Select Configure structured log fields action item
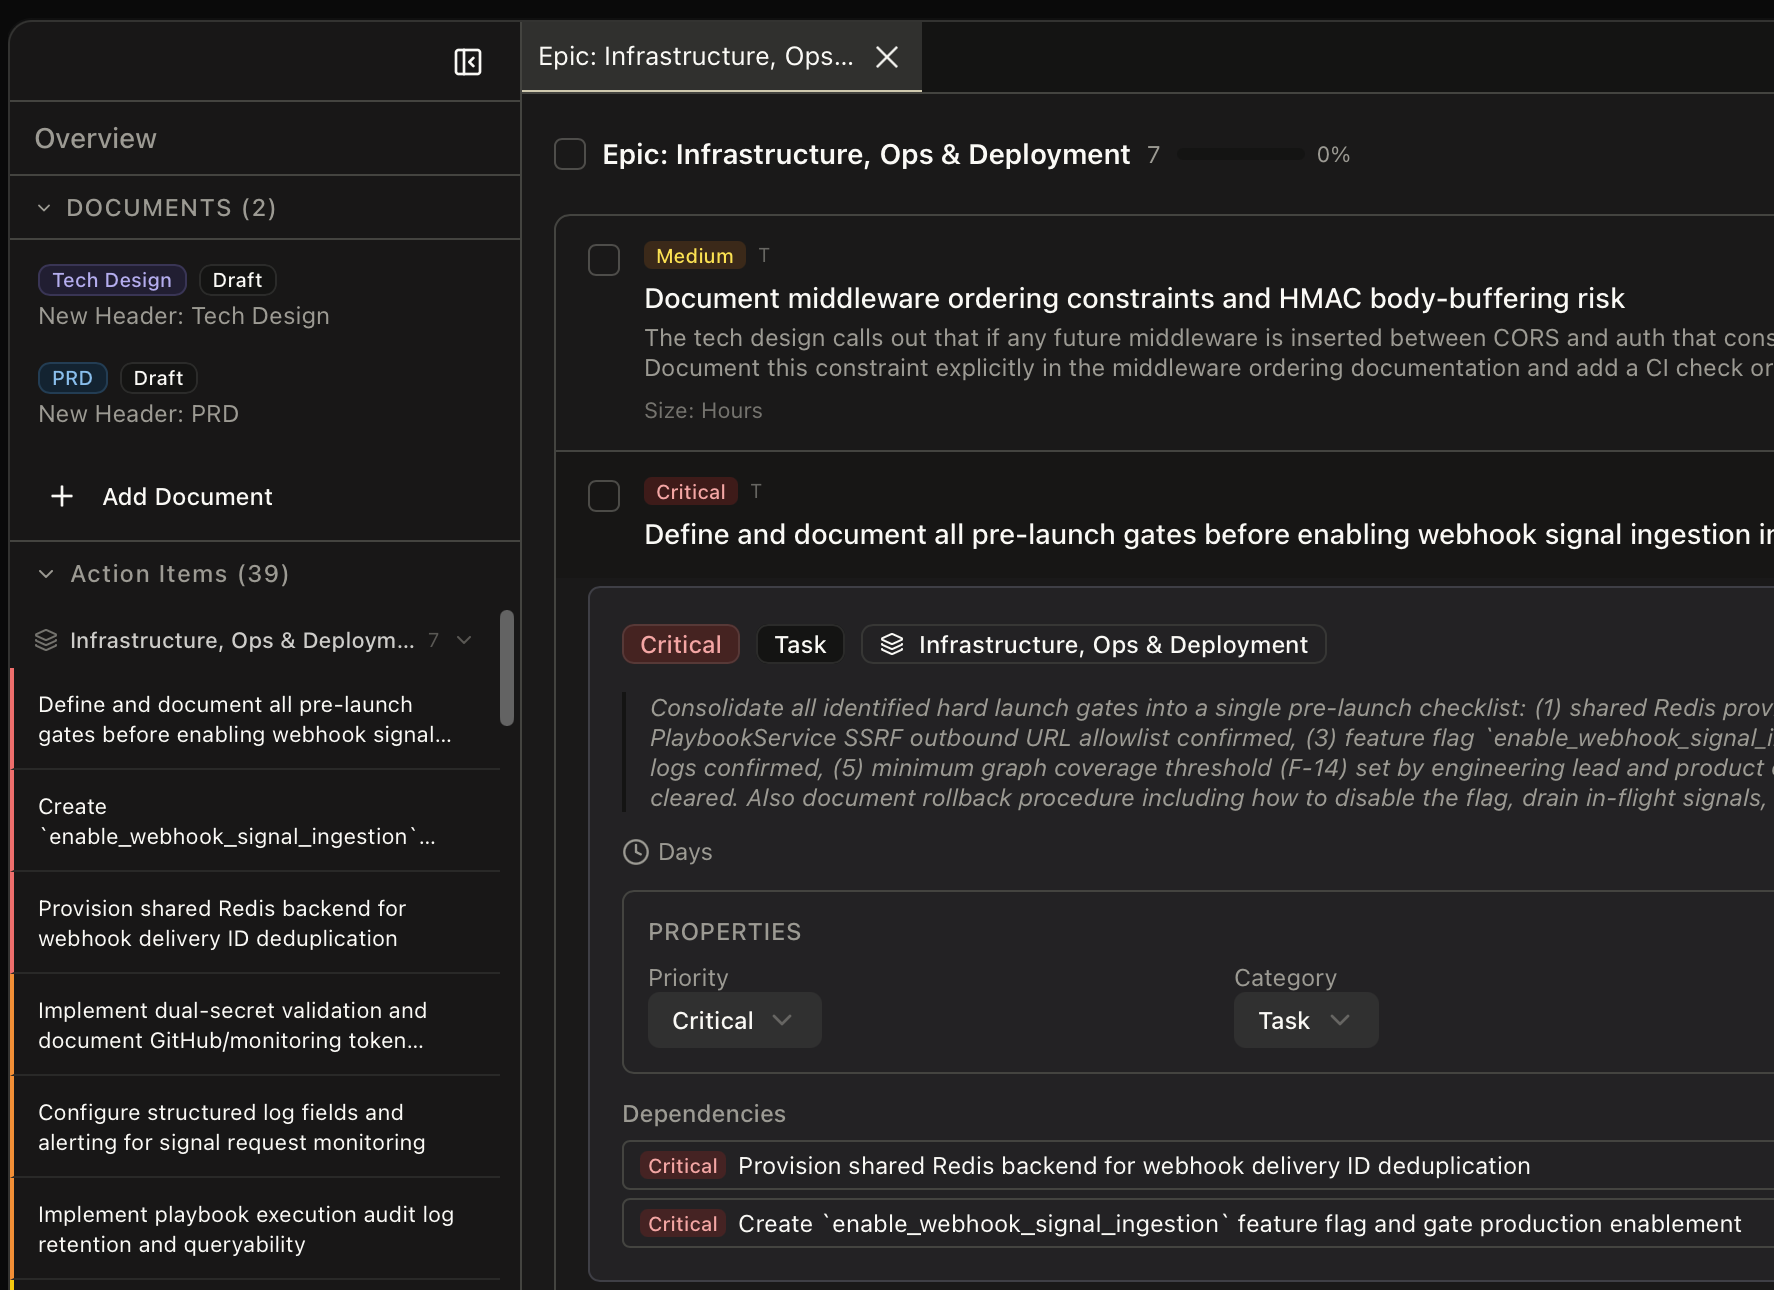This screenshot has width=1774, height=1290. pyautogui.click(x=232, y=1127)
